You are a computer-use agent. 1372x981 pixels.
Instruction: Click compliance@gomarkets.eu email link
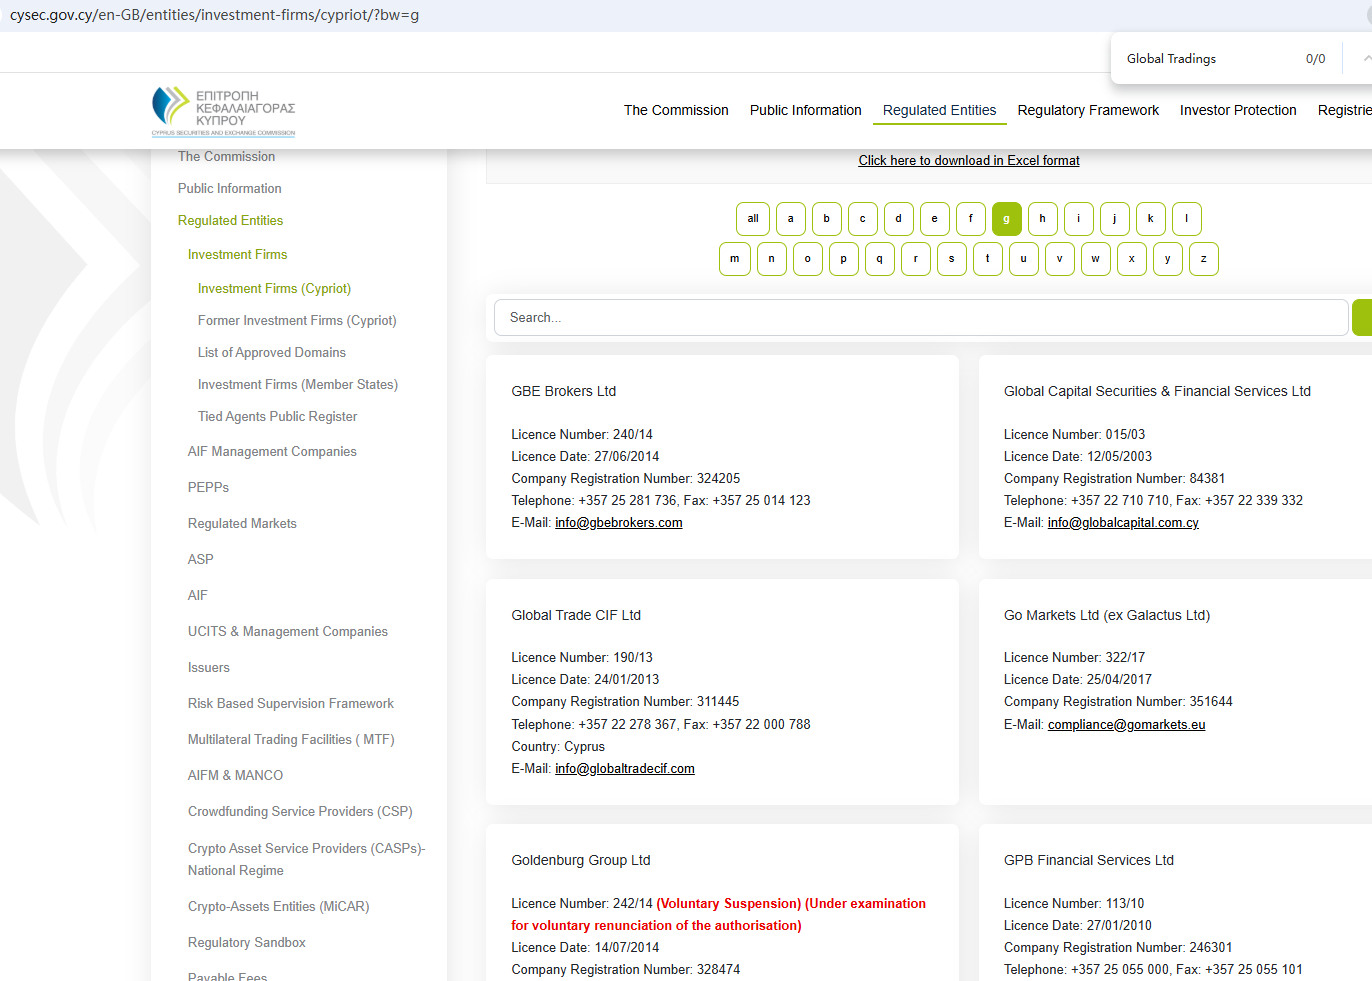1126,725
